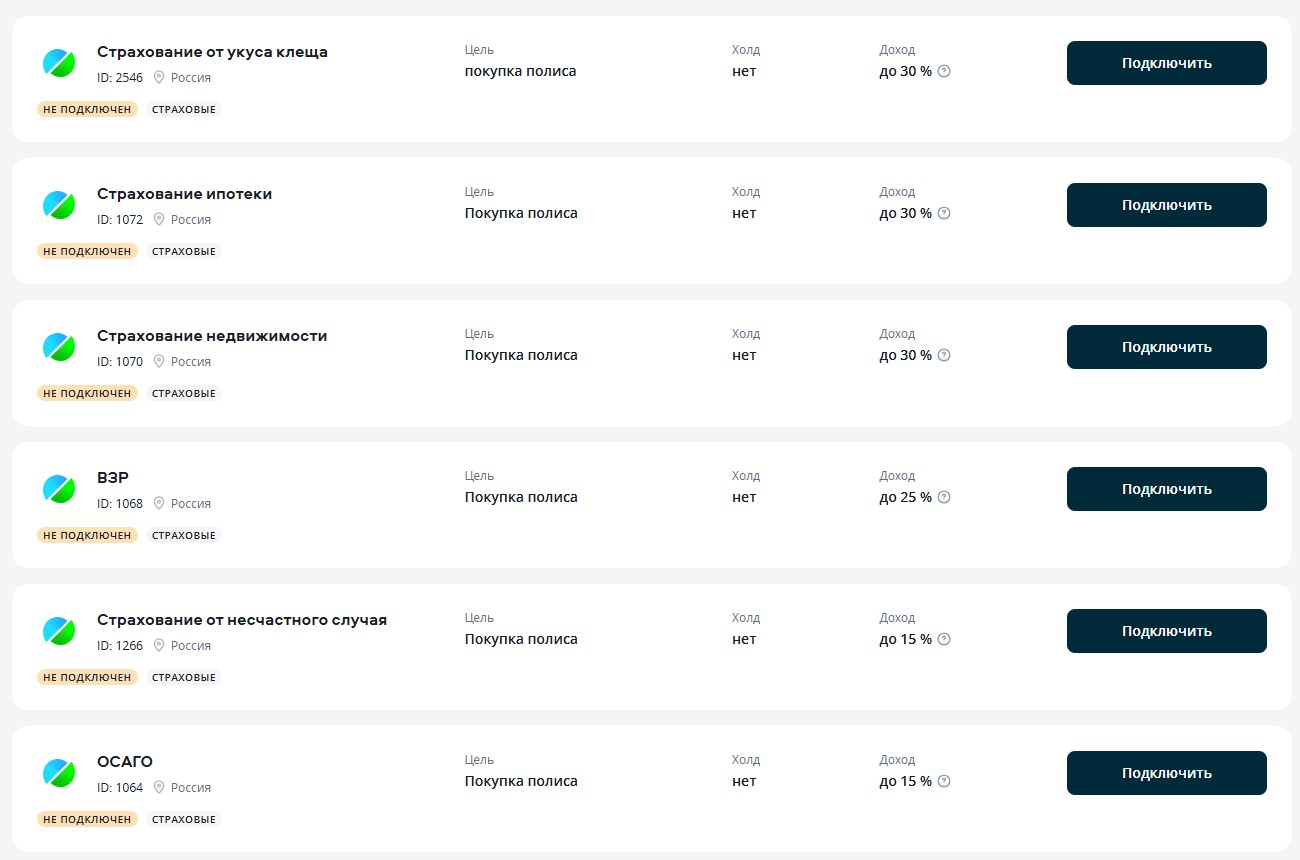Click the help icon for accident insurance income
This screenshot has height=860, width=1300.
click(x=944, y=639)
